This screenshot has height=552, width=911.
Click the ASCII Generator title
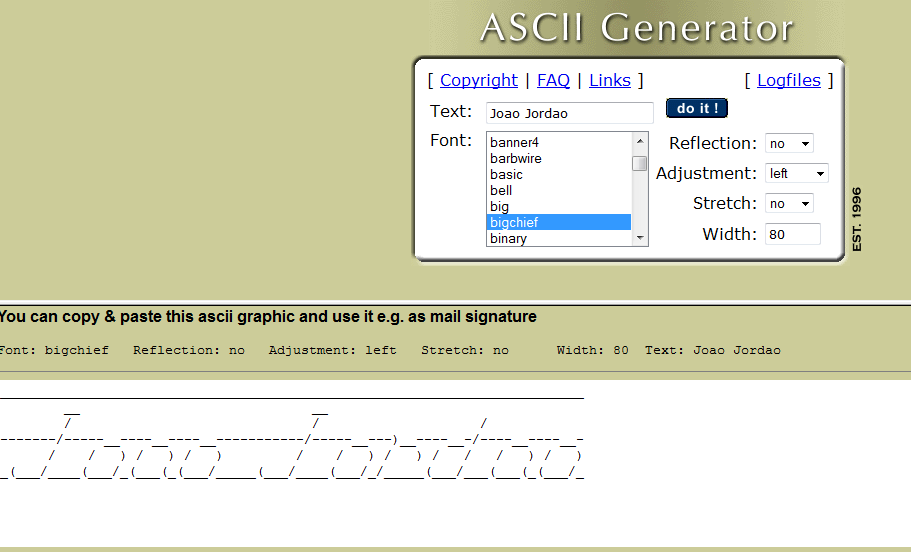(x=637, y=27)
